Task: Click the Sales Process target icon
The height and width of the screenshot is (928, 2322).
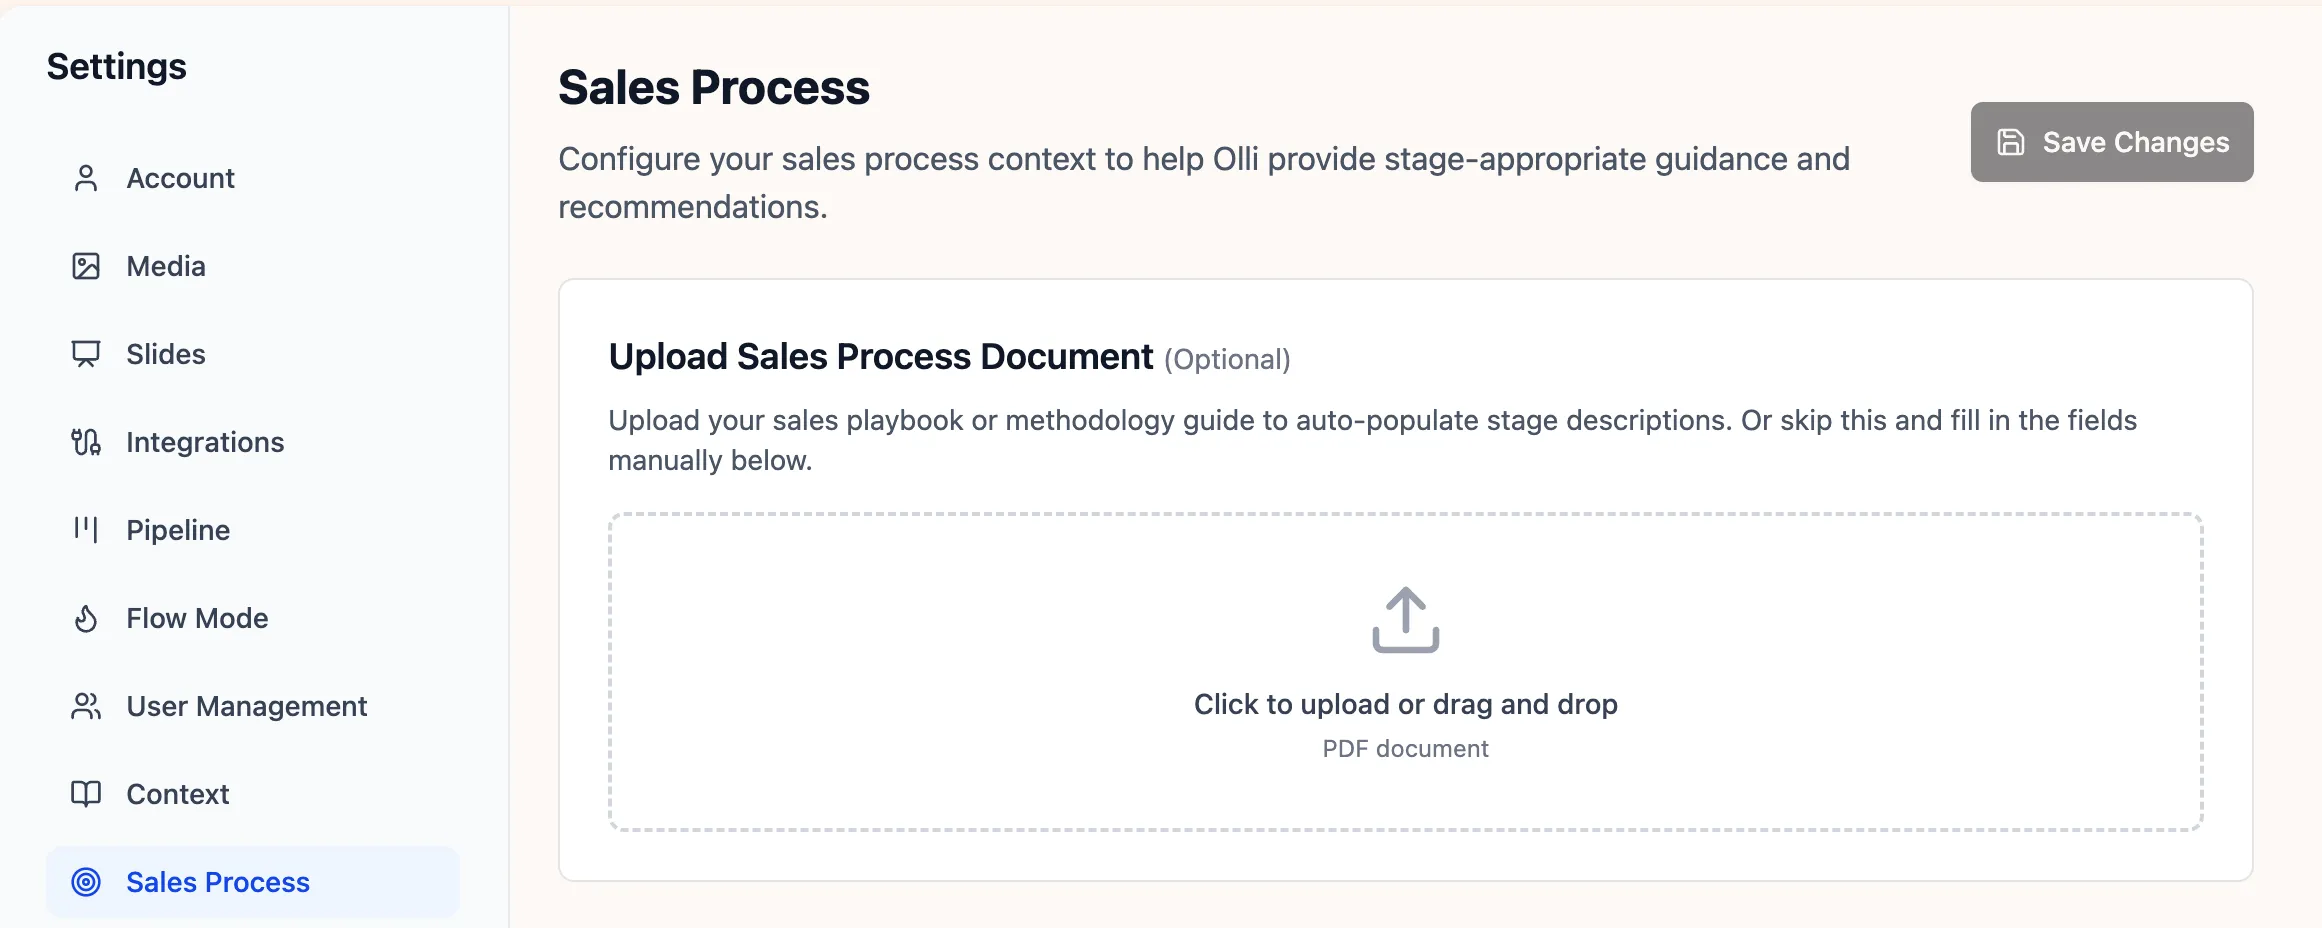Action: tap(86, 882)
